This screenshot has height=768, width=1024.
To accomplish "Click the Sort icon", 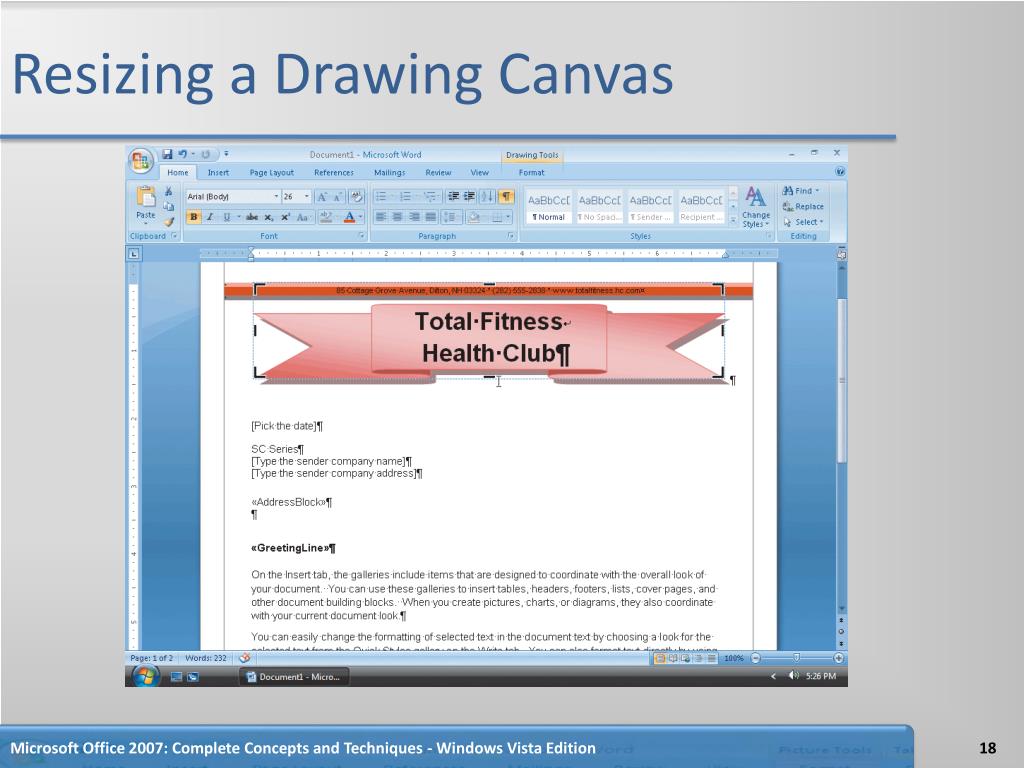I will tap(487, 197).
